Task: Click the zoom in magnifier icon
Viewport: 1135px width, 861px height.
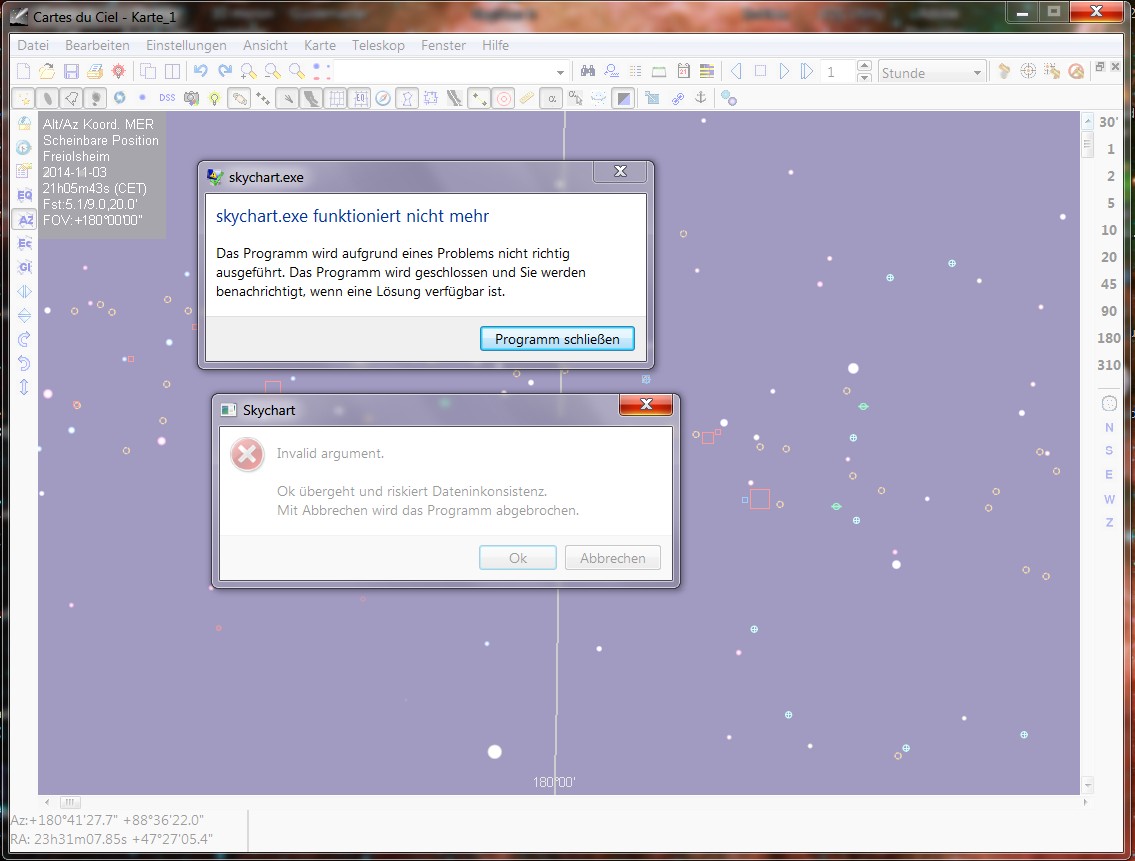Action: click(248, 71)
